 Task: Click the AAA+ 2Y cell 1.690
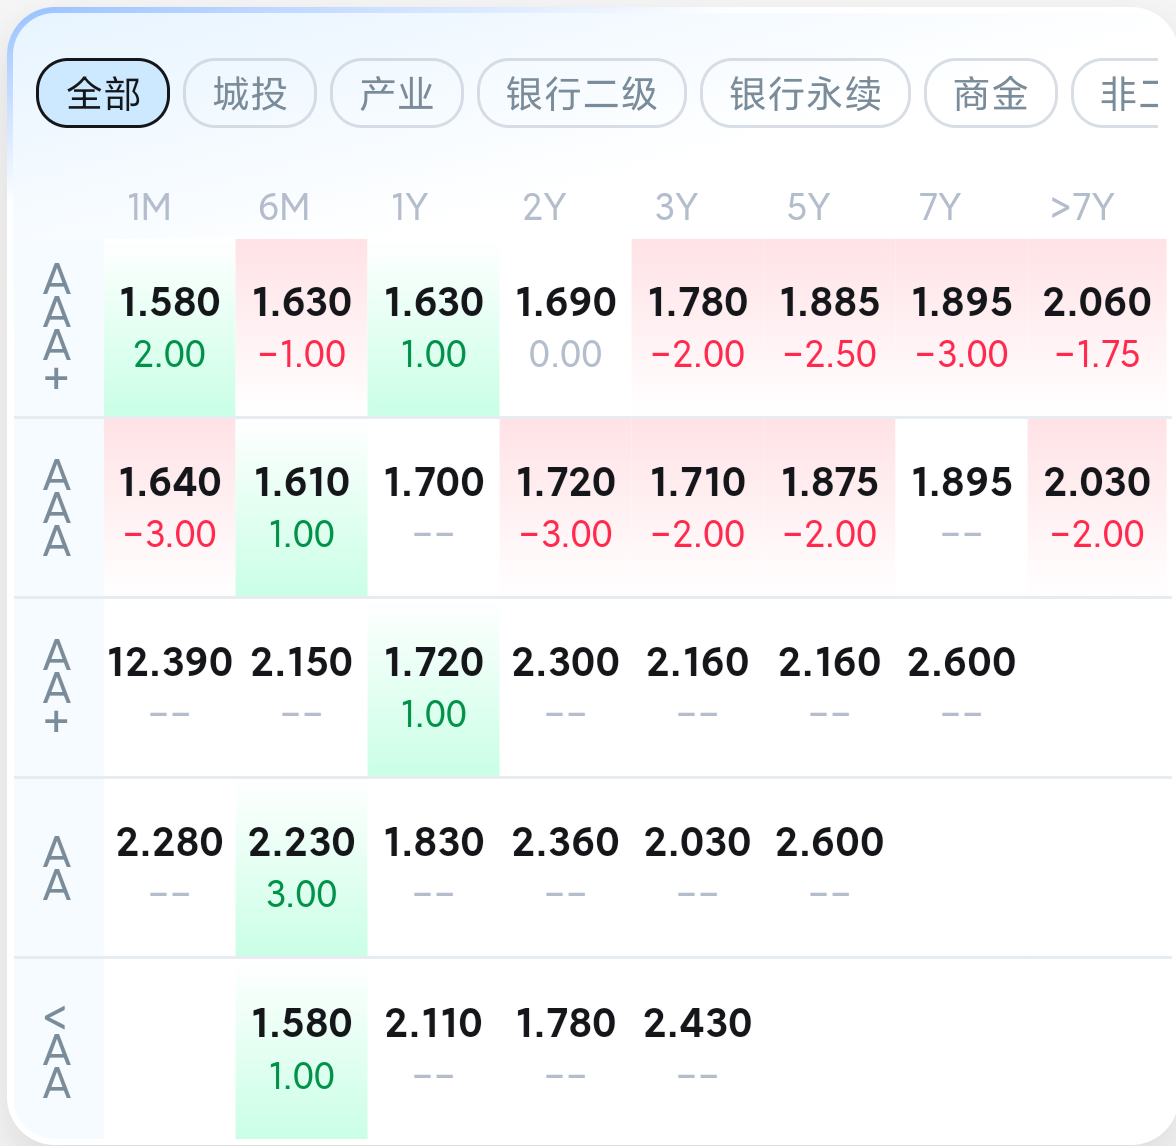(x=565, y=327)
